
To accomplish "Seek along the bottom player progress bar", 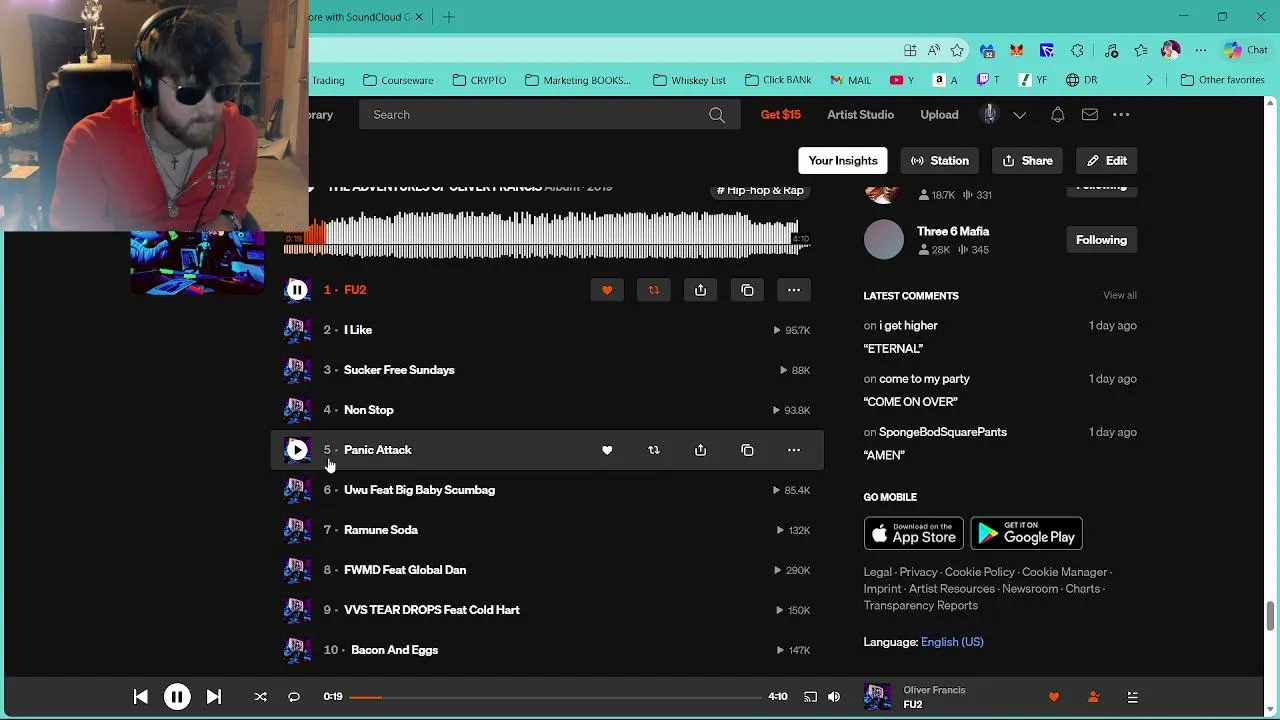I will [x=556, y=697].
